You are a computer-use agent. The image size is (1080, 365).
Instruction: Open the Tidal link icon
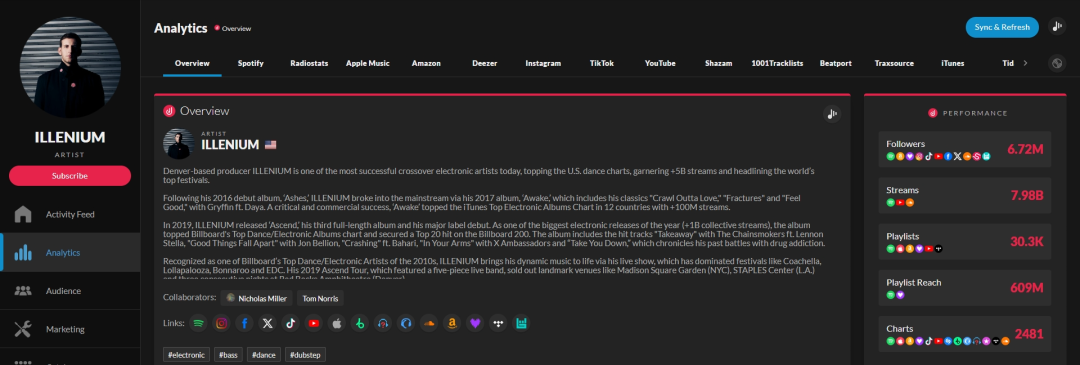[x=499, y=322]
